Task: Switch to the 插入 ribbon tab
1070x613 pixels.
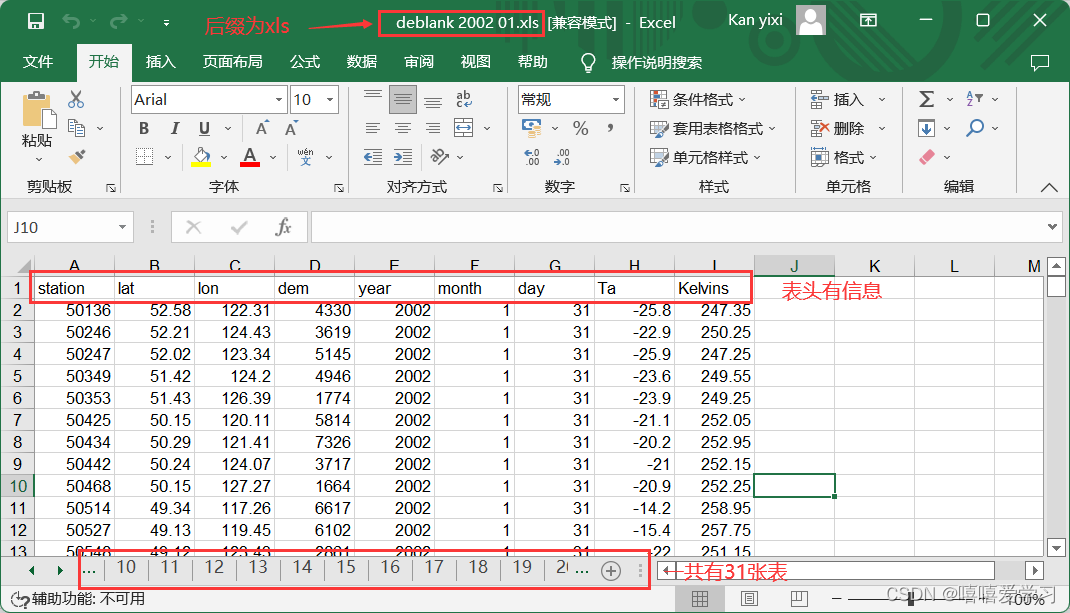Action: coord(162,61)
